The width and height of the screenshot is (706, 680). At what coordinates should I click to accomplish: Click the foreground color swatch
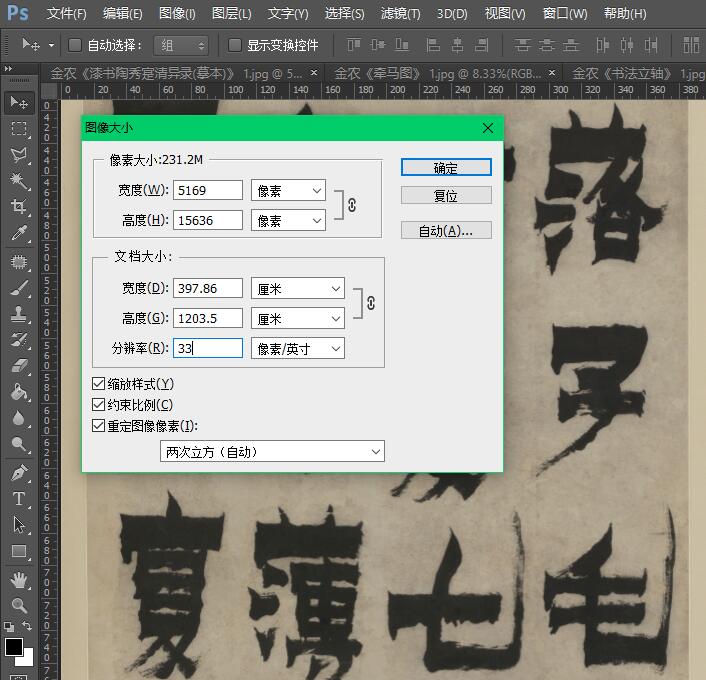pyautogui.click(x=14, y=647)
